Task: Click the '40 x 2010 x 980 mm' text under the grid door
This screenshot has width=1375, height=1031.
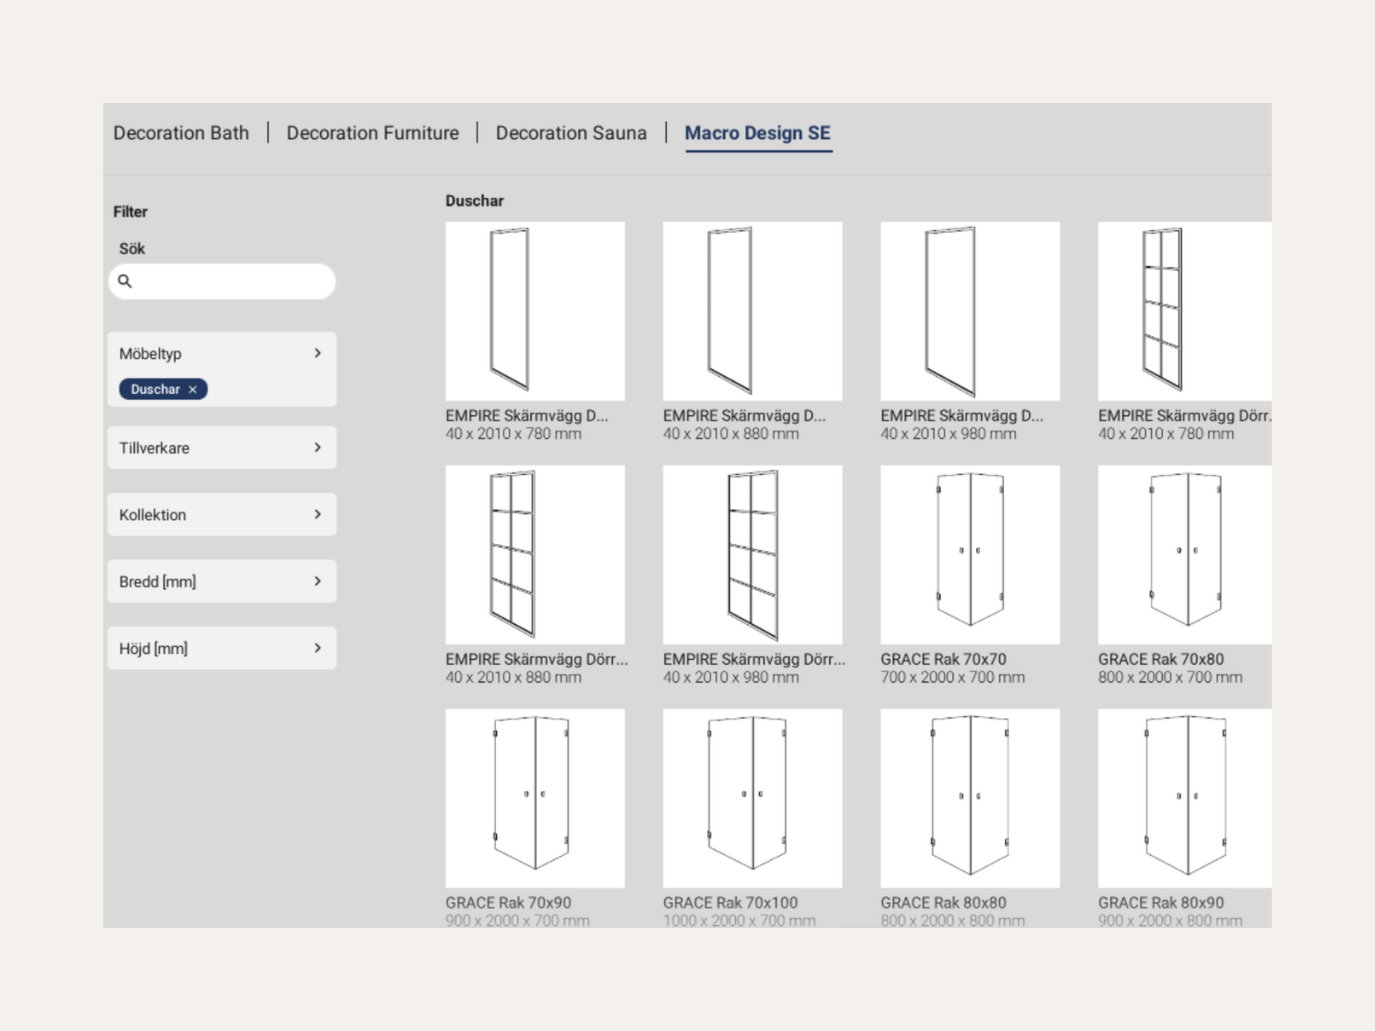Action: click(731, 677)
